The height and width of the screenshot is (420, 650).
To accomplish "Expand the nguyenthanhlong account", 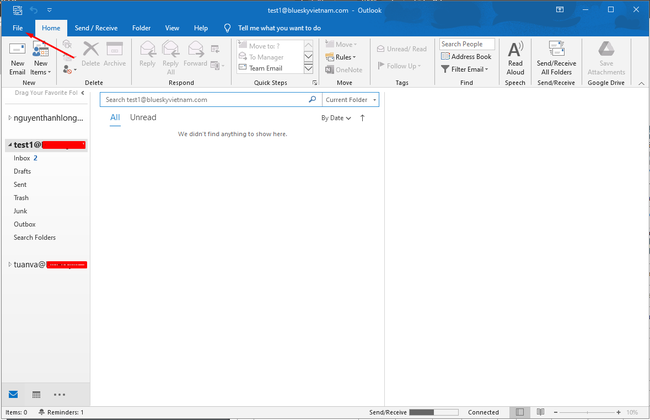I will (10, 118).
